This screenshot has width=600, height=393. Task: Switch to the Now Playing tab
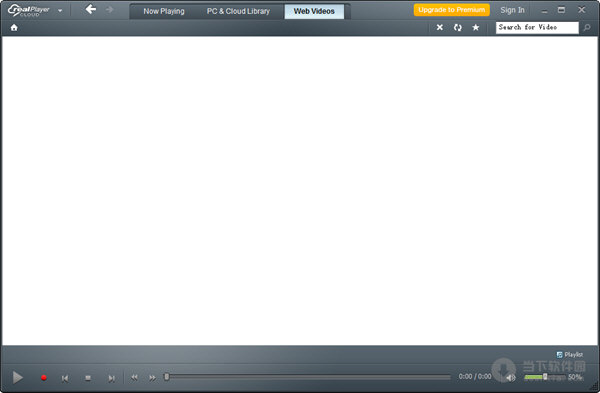point(164,11)
